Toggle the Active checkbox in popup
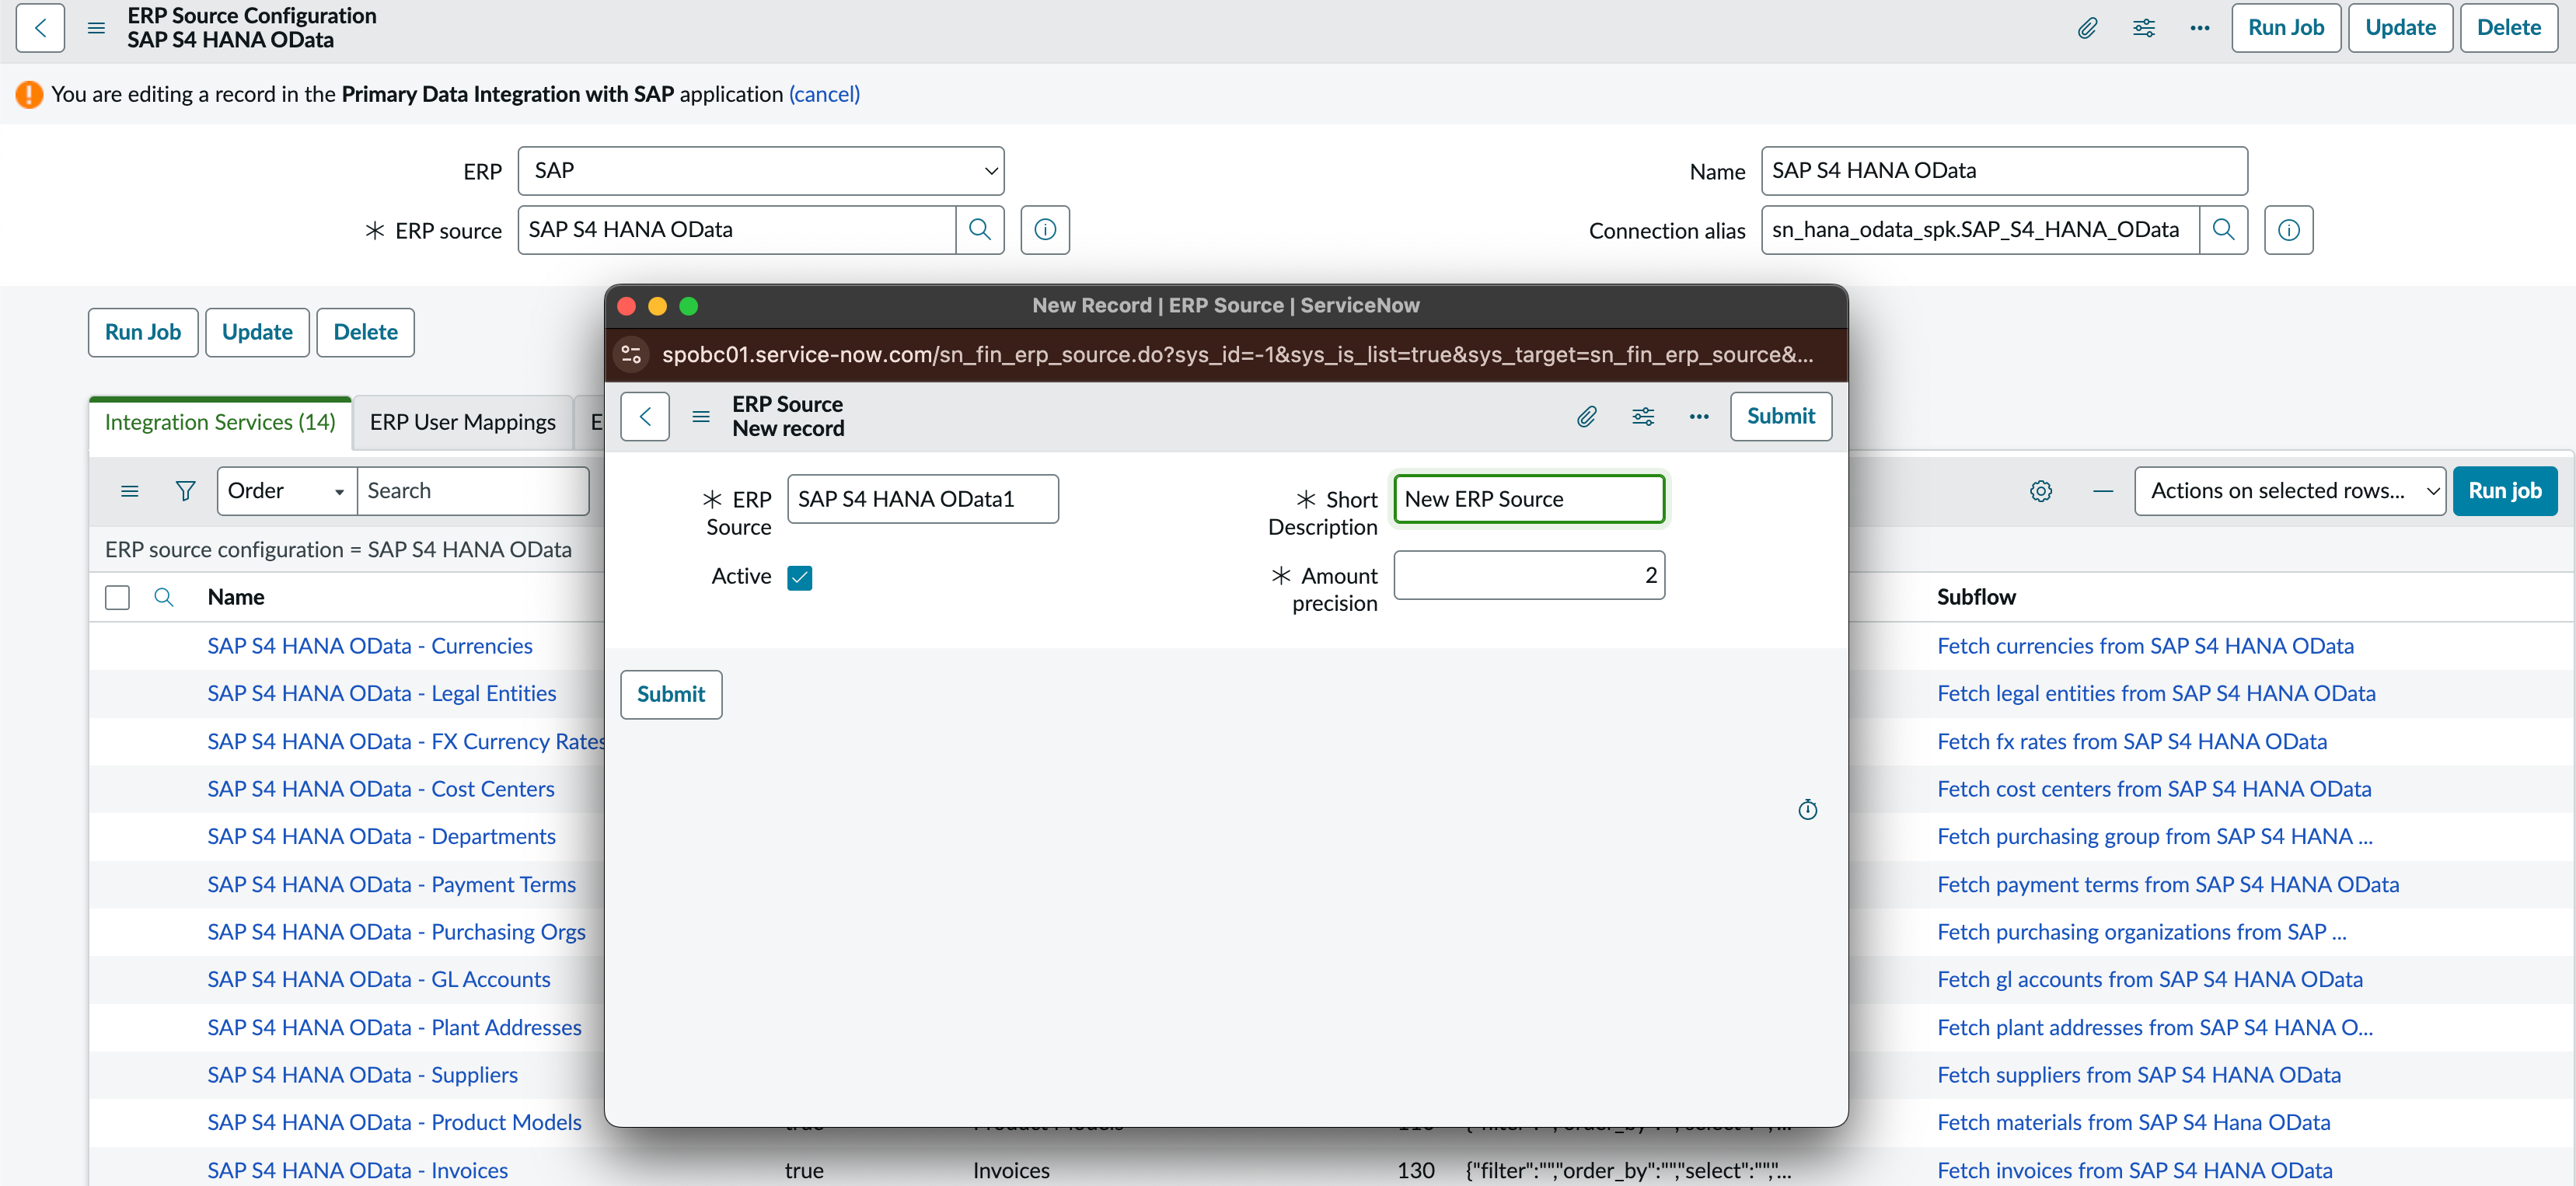 [800, 577]
